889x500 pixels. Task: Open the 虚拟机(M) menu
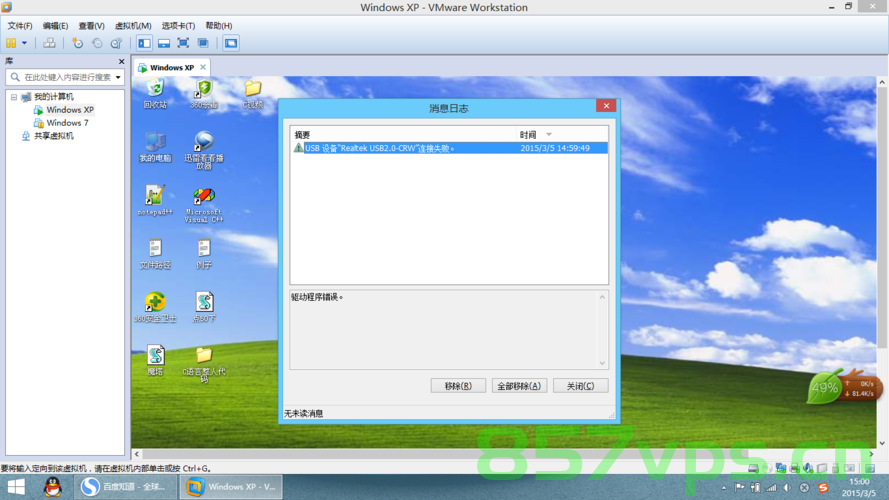point(133,26)
